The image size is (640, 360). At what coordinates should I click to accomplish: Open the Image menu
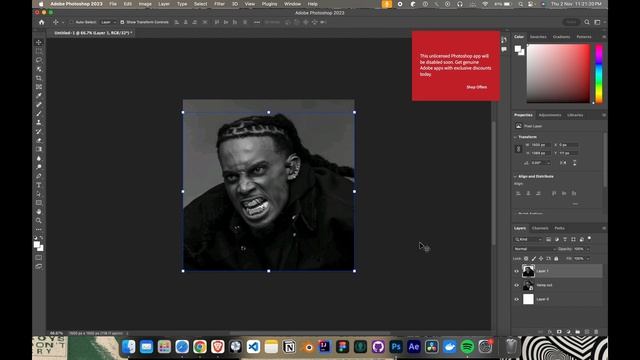145,4
